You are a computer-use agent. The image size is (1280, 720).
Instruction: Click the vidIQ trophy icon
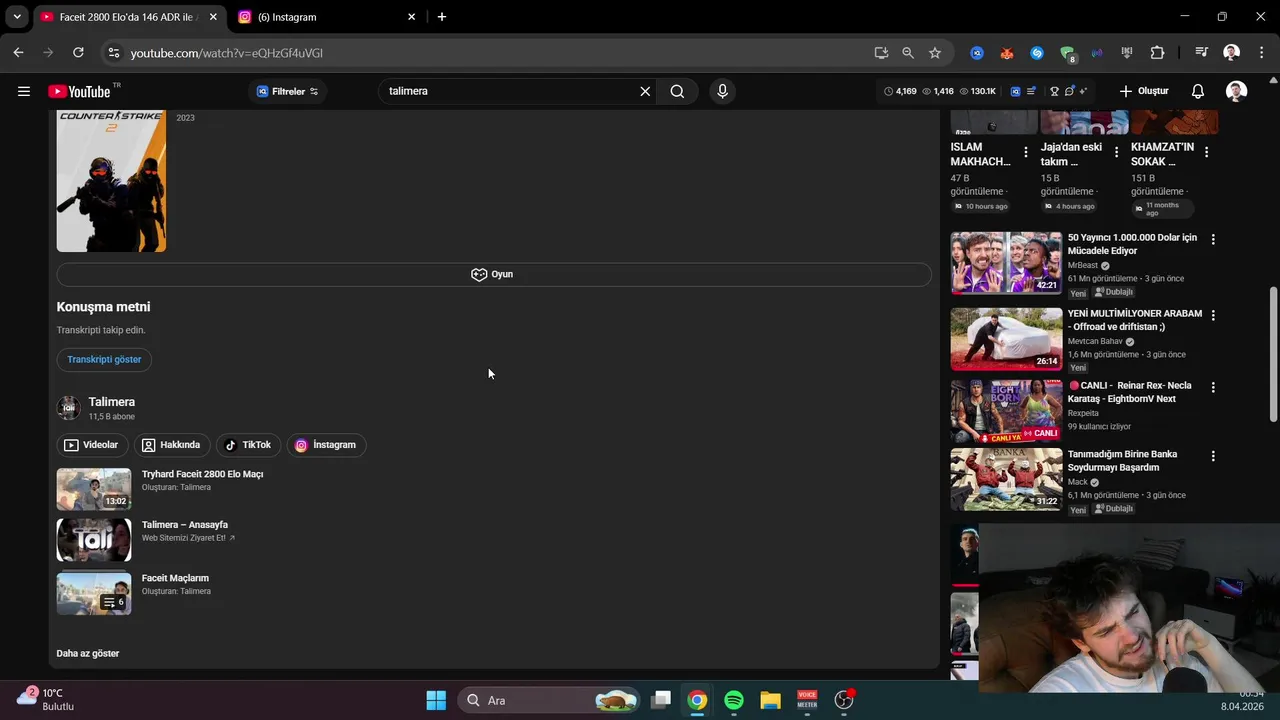pos(1054,91)
